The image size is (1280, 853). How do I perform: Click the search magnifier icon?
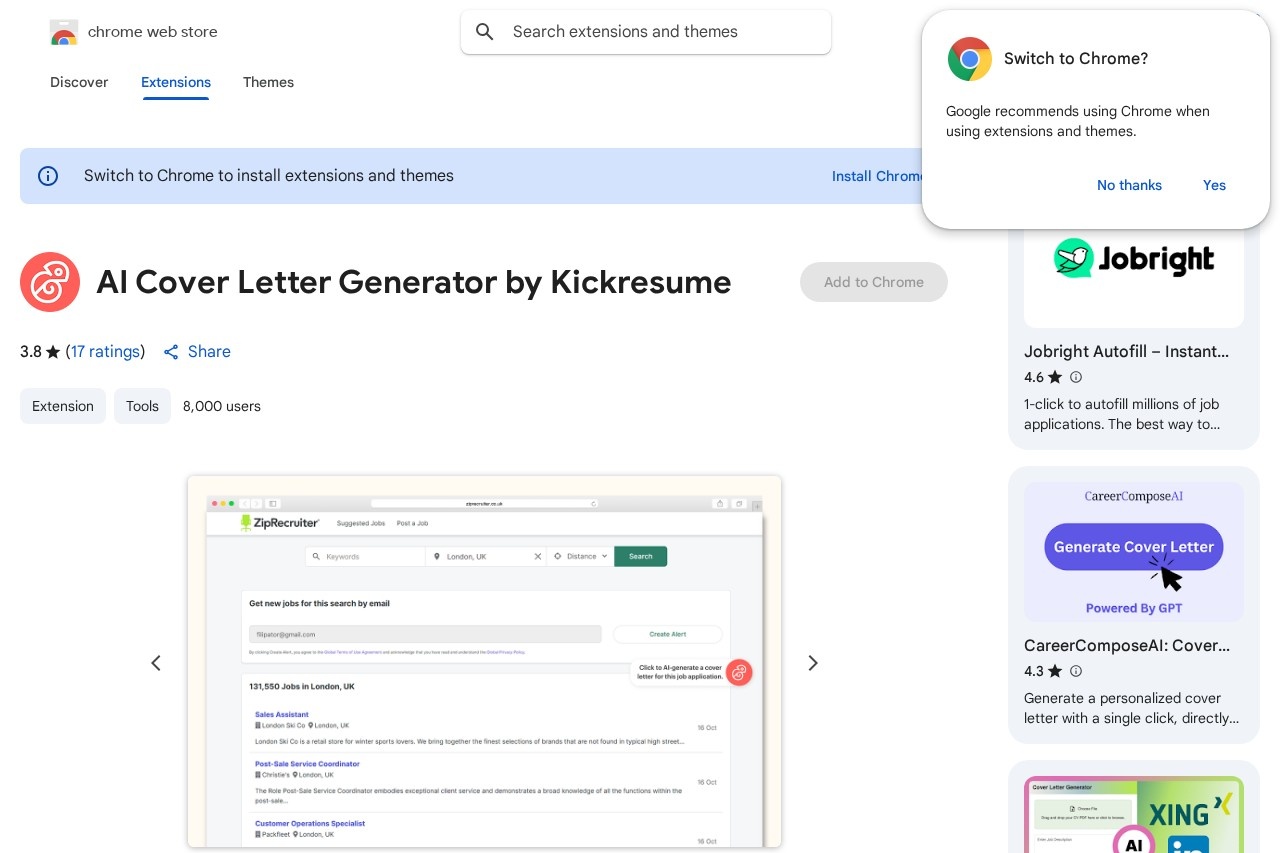click(485, 32)
